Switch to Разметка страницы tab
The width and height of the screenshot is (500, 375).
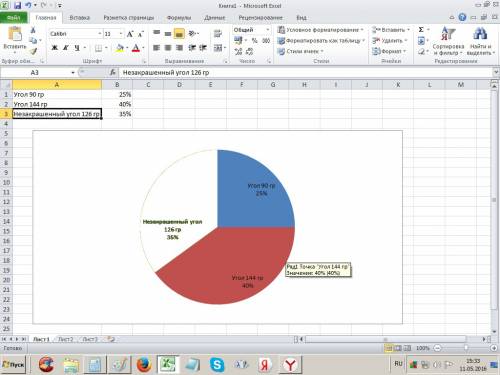[129, 18]
